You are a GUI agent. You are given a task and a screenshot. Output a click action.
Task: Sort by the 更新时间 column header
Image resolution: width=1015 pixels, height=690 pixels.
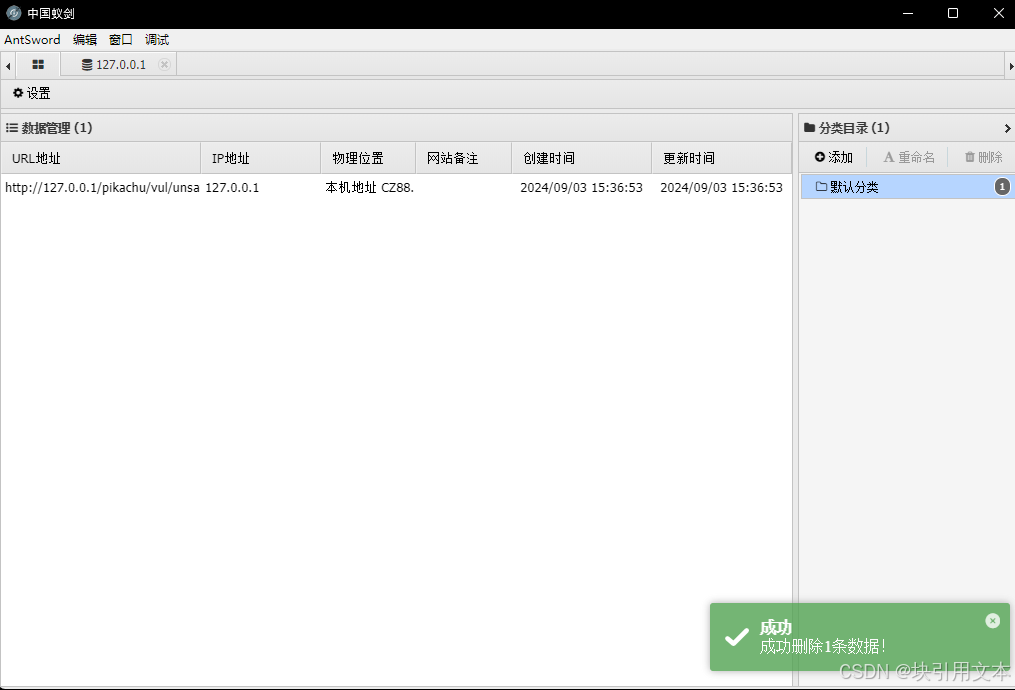722,159
